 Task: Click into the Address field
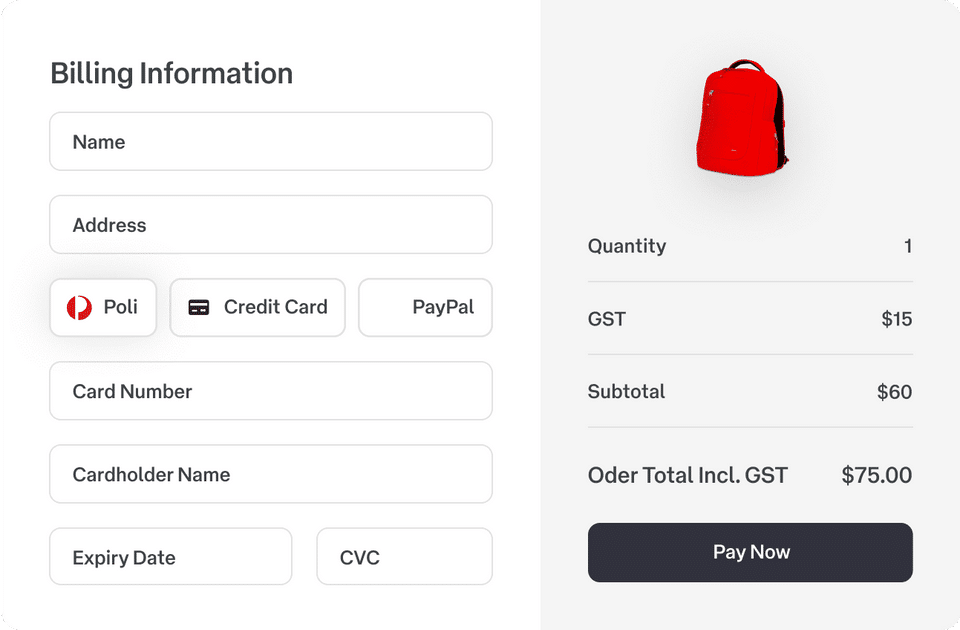(270, 225)
